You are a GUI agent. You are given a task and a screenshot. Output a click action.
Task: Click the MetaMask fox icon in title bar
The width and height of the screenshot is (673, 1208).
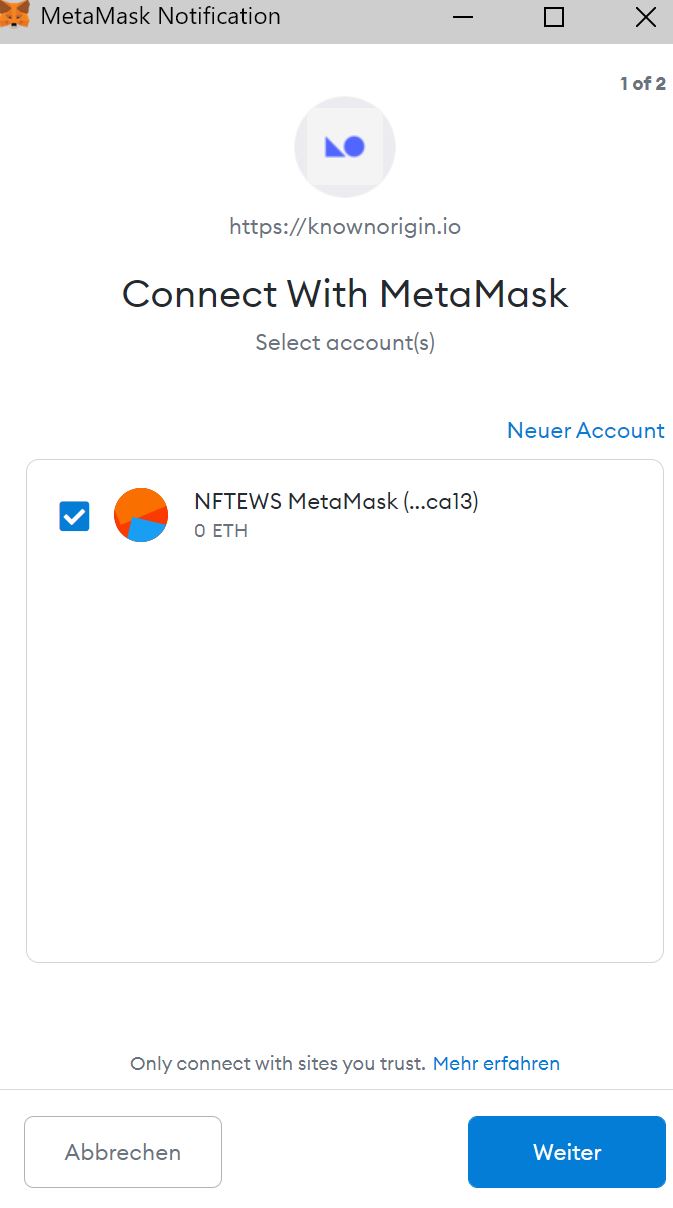[x=15, y=16]
